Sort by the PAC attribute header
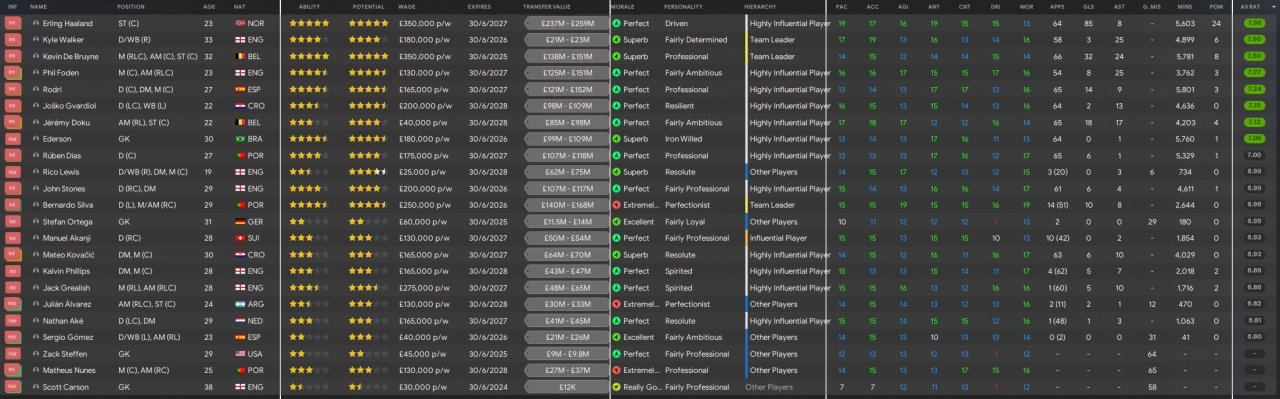This screenshot has height=399, width=1280. coord(842,7)
